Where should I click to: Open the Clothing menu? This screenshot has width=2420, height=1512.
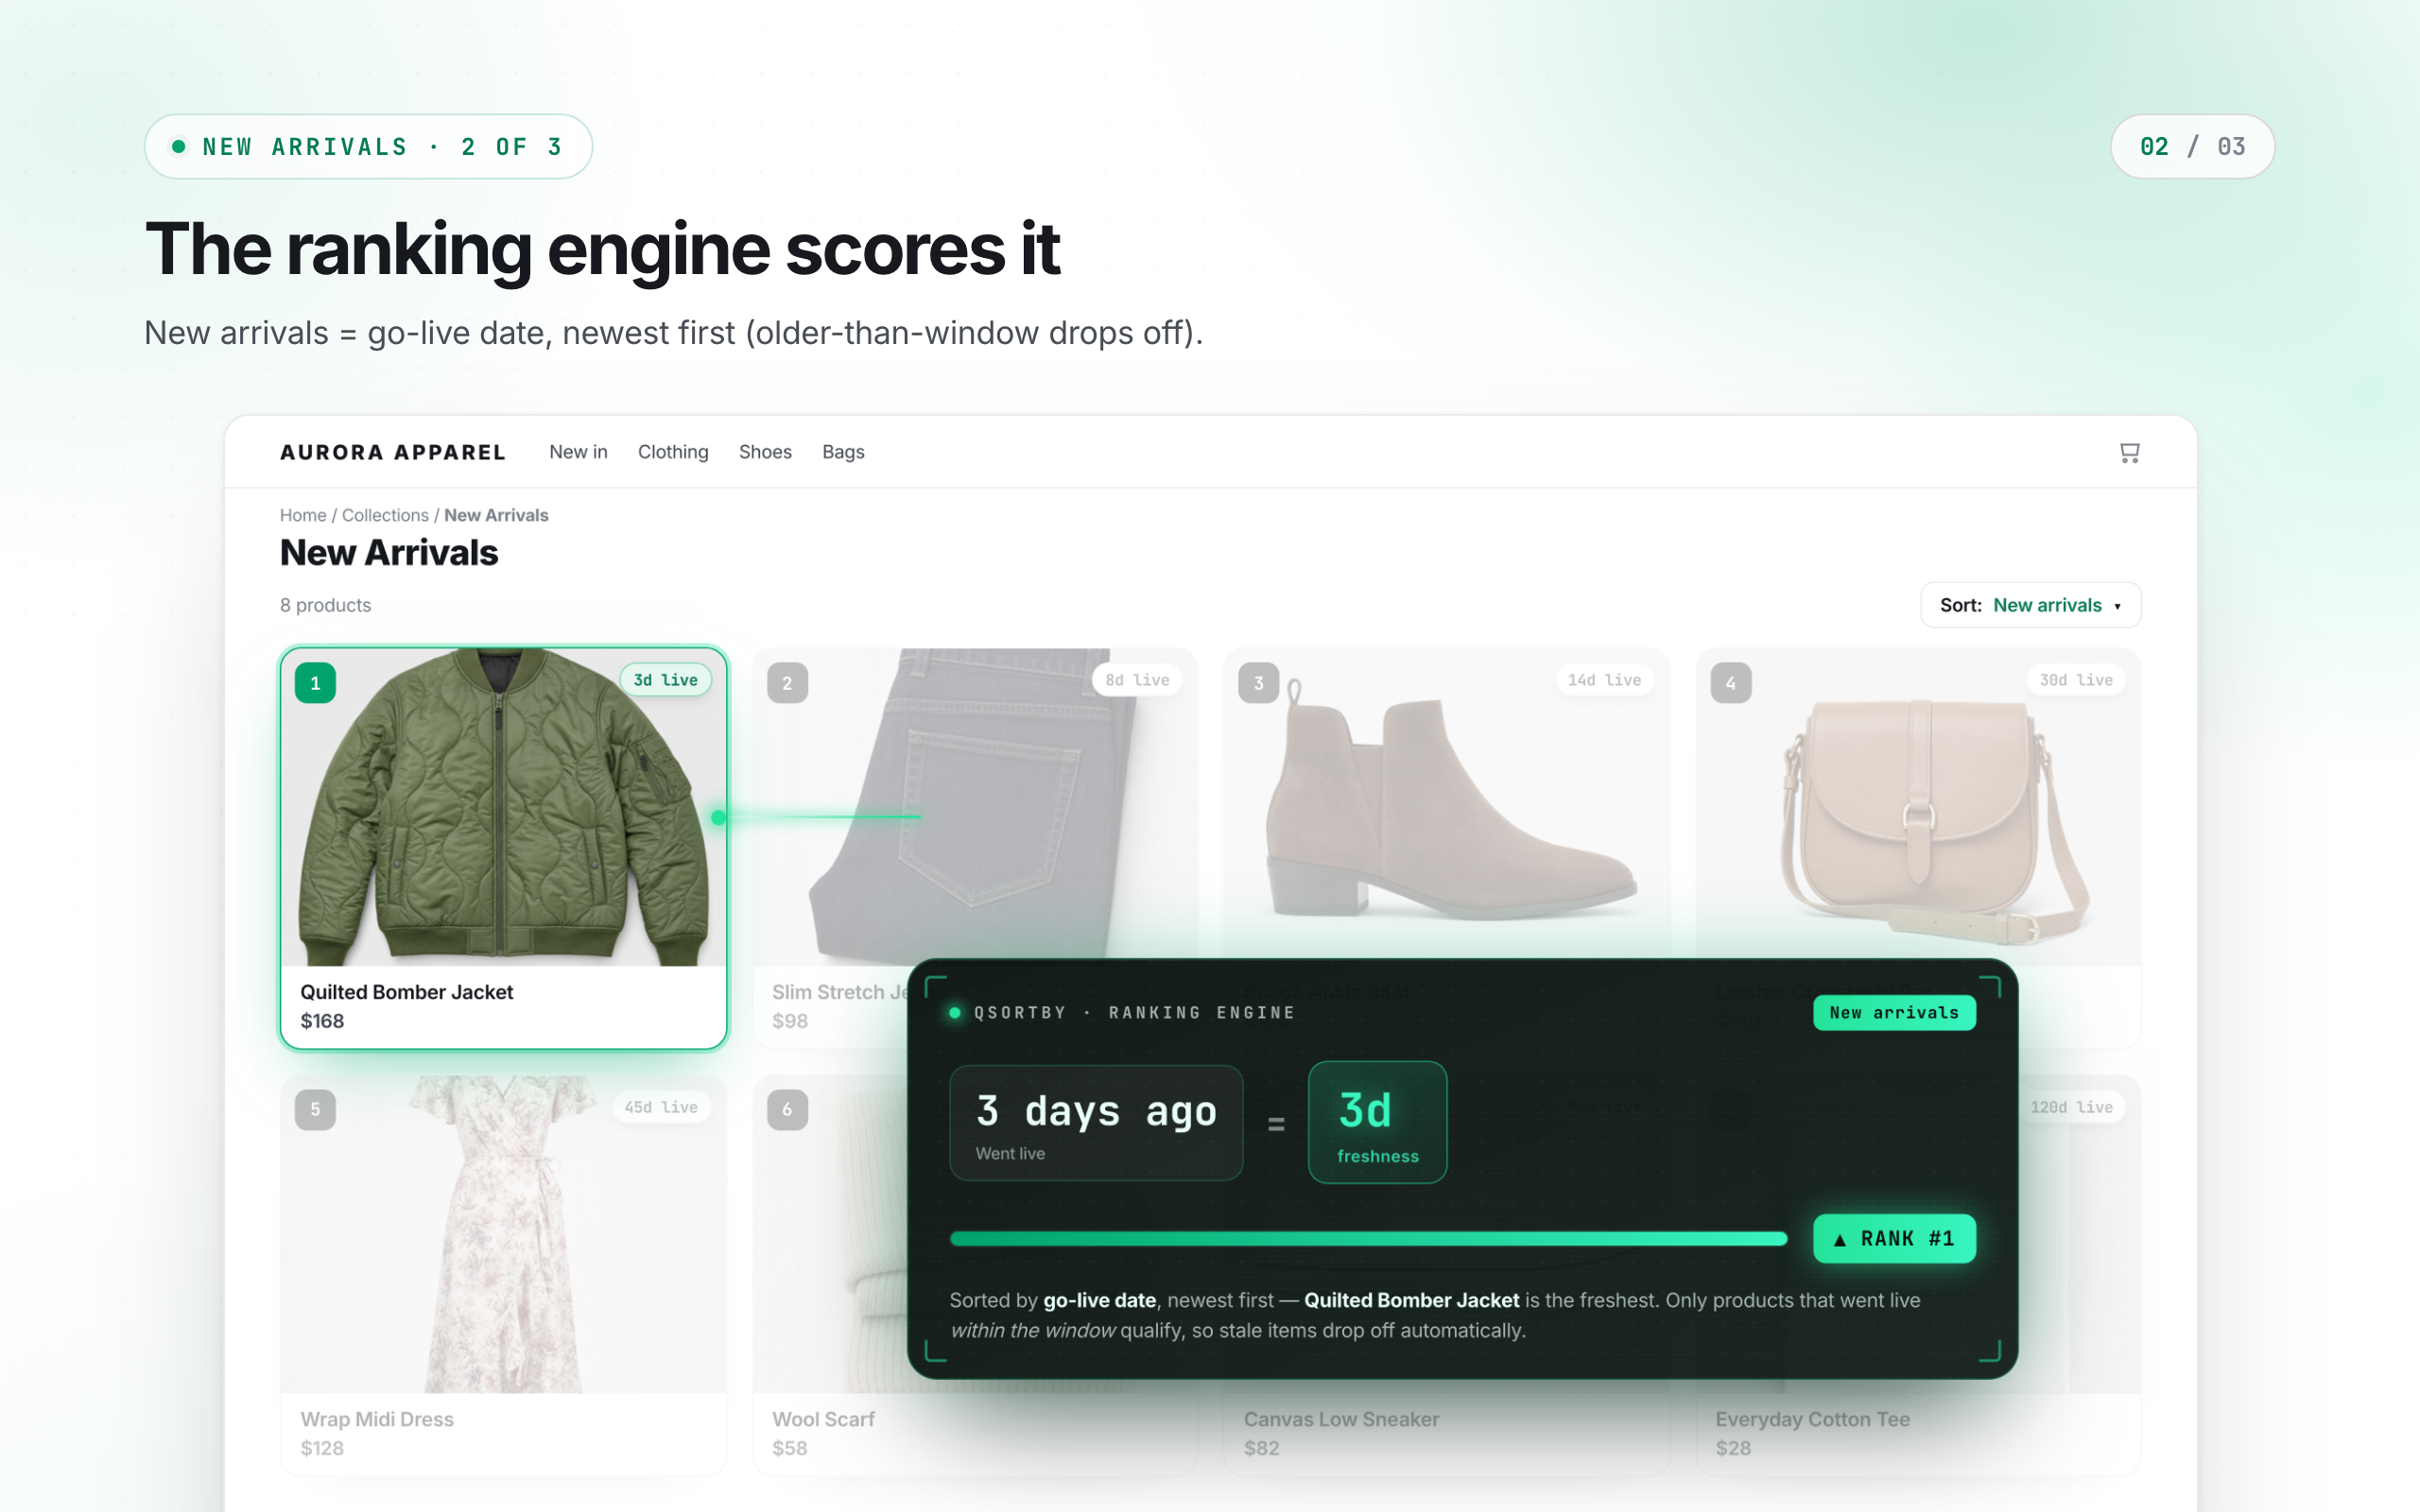tap(673, 452)
